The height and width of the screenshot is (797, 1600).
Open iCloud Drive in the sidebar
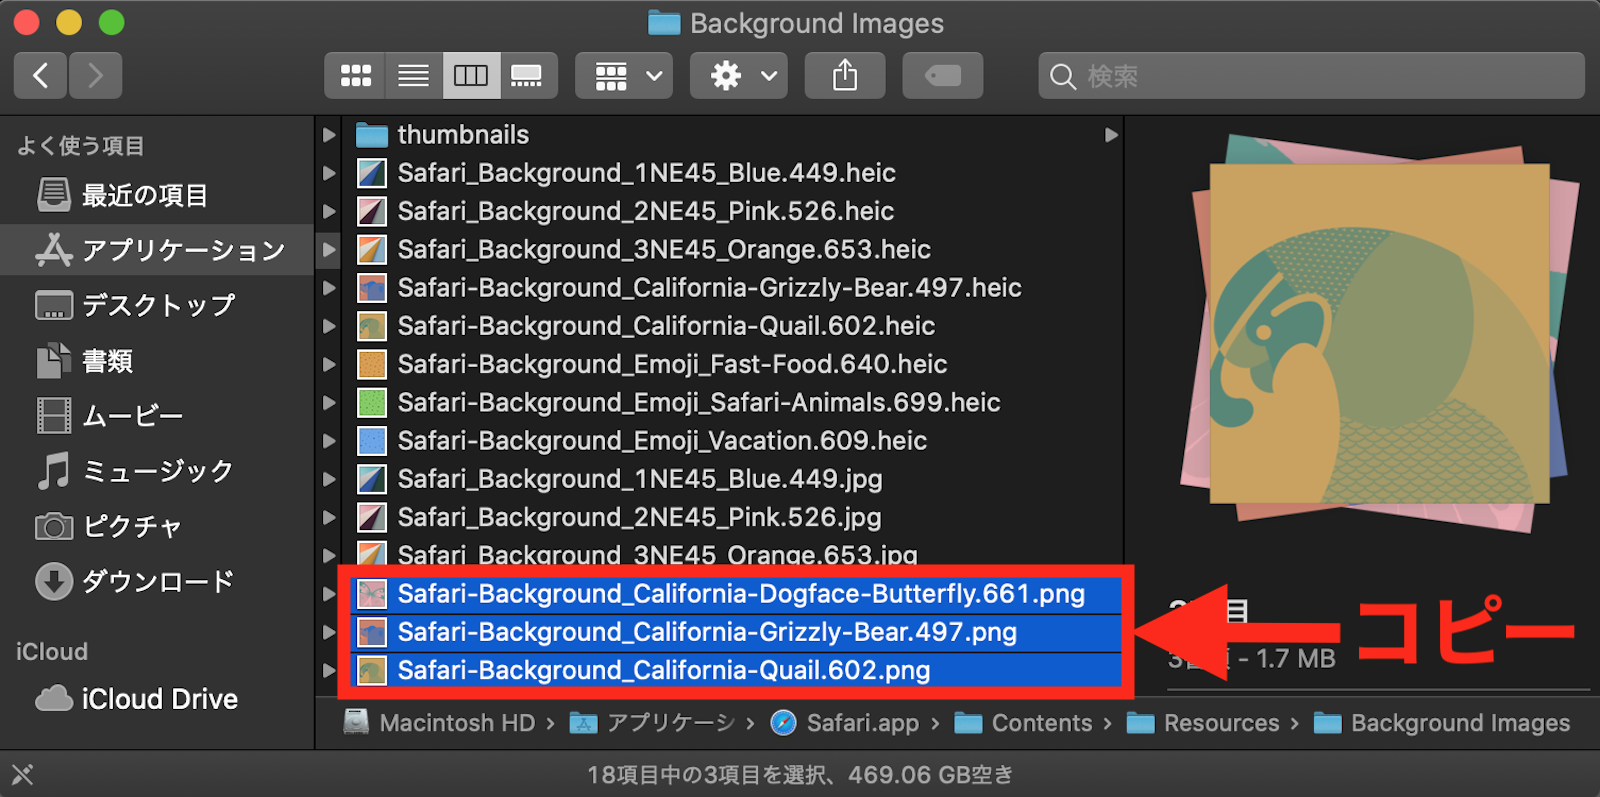coord(157,699)
